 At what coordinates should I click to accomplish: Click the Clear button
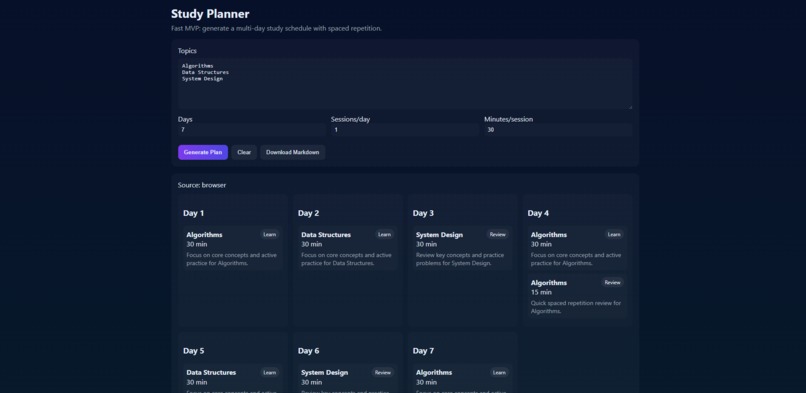(244, 152)
